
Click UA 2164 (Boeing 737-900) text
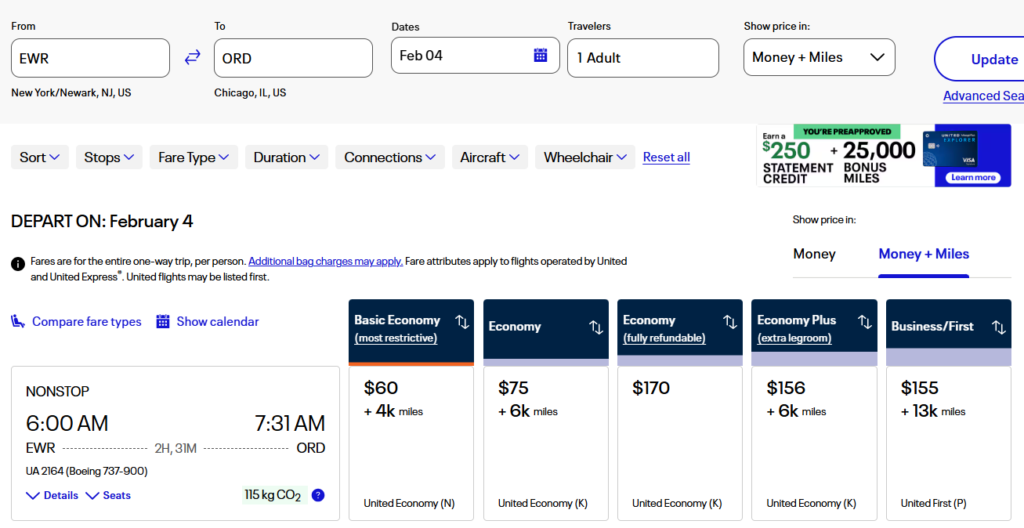(87, 471)
